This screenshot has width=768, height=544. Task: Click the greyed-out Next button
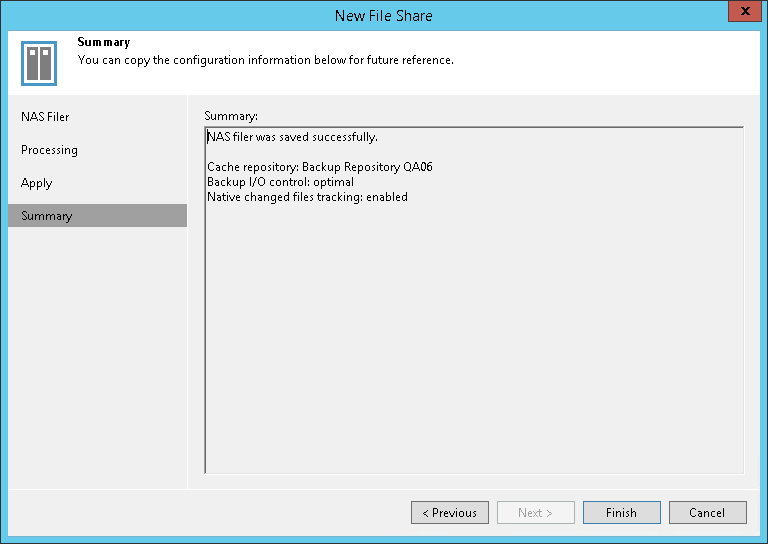[535, 513]
